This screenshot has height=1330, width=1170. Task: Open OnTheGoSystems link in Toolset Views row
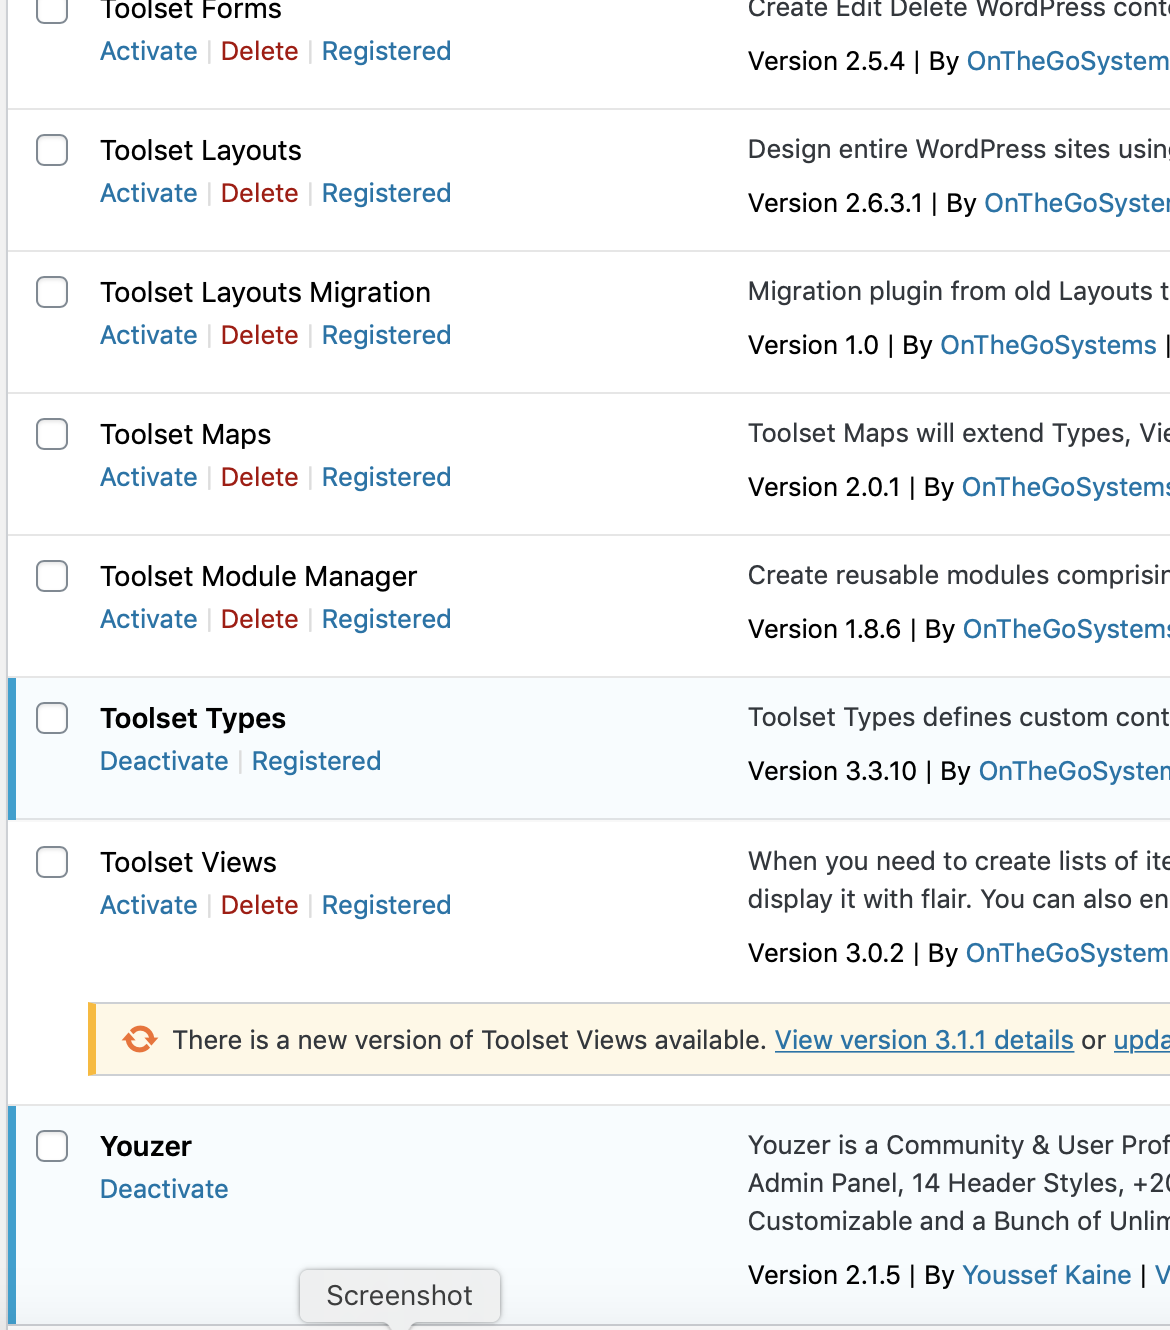[1067, 953]
